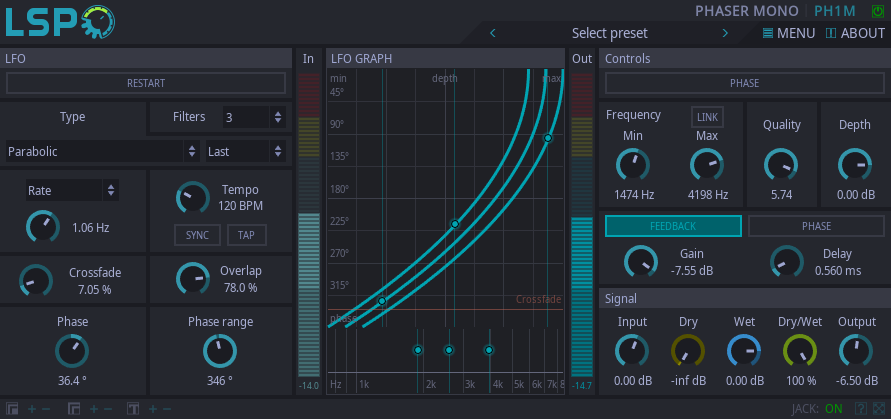Toggle the tempo SYNC button
Image resolution: width=891 pixels, height=419 pixels.
(x=197, y=235)
